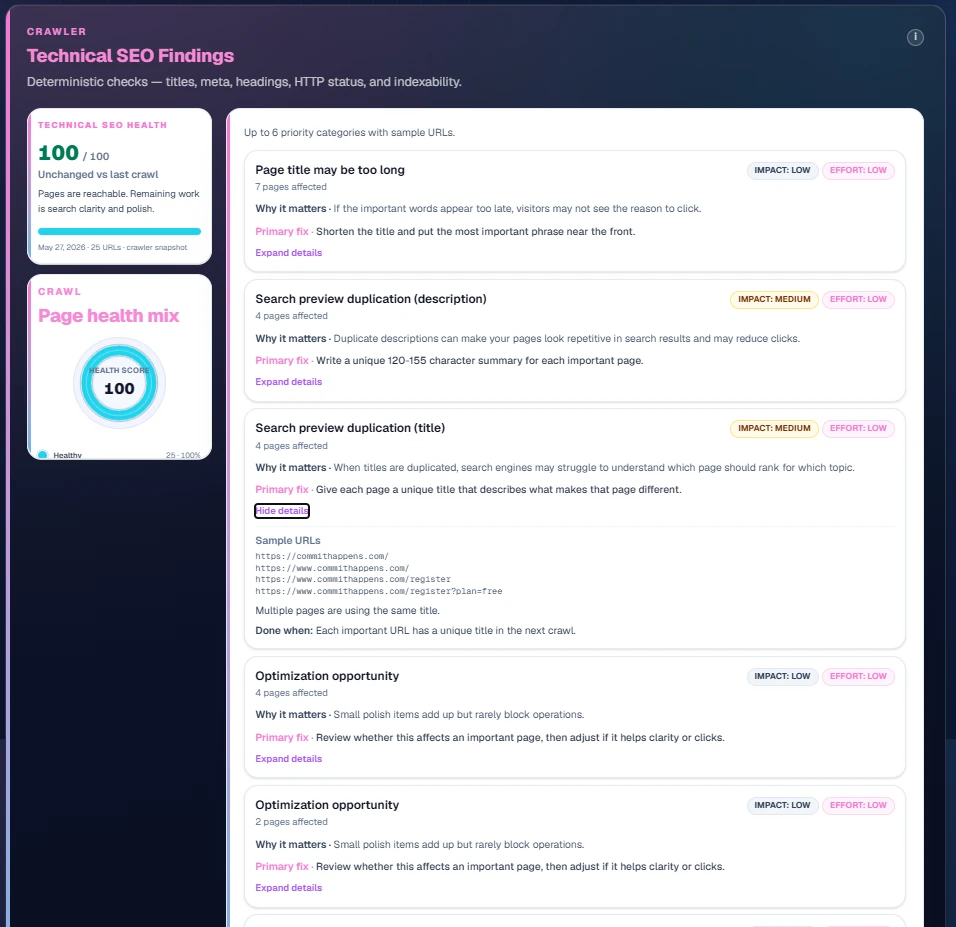This screenshot has height=927, width=956.
Task: Expand details for Search preview duplication (description)
Action: [x=288, y=382]
